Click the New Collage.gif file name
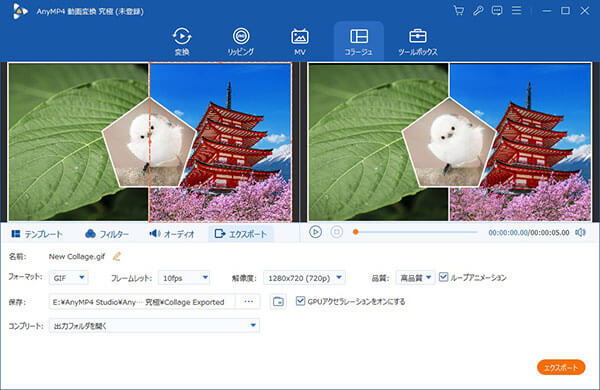Viewport: 600px width, 390px height. (x=77, y=256)
